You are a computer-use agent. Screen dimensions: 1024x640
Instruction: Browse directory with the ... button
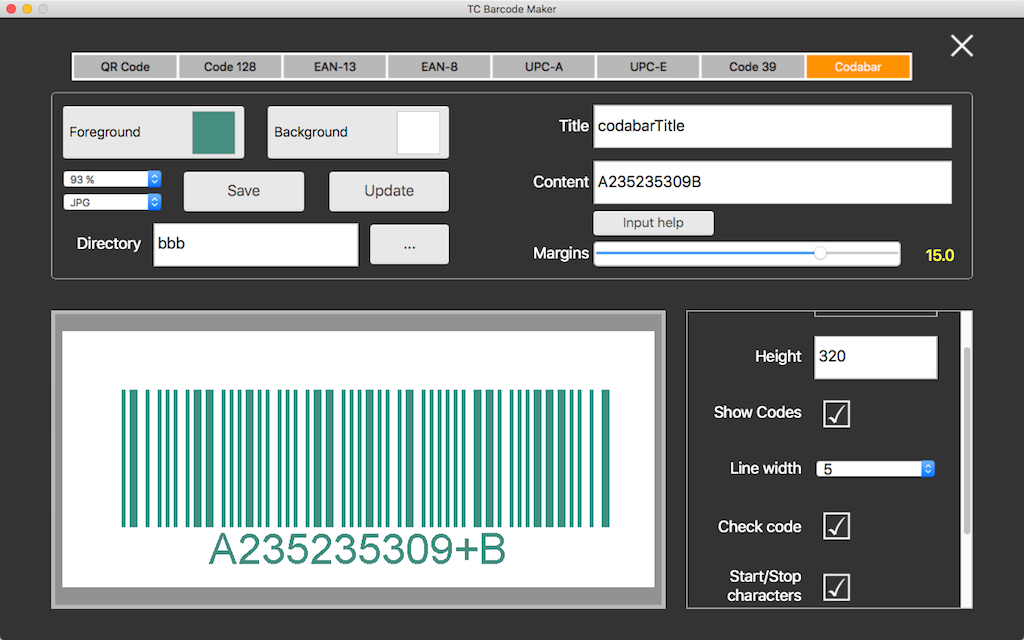coord(409,245)
